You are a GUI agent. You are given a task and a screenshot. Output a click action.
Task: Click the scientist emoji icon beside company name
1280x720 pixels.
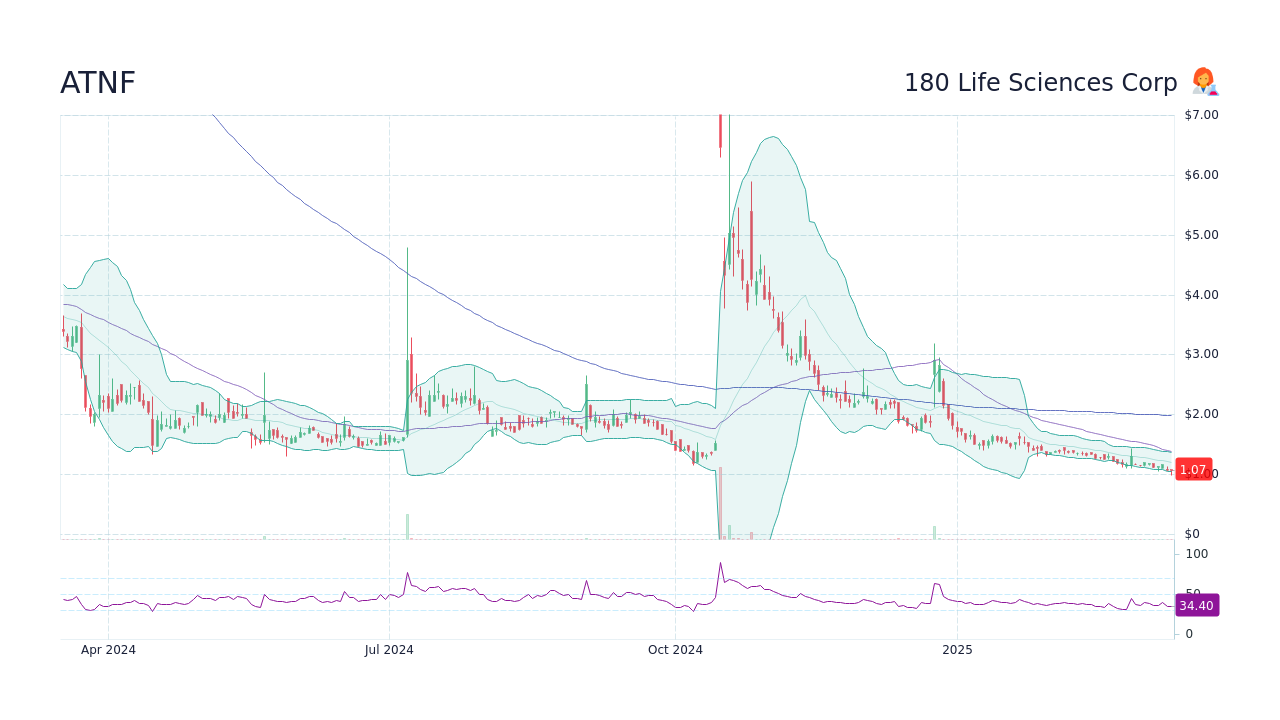click(x=1204, y=82)
